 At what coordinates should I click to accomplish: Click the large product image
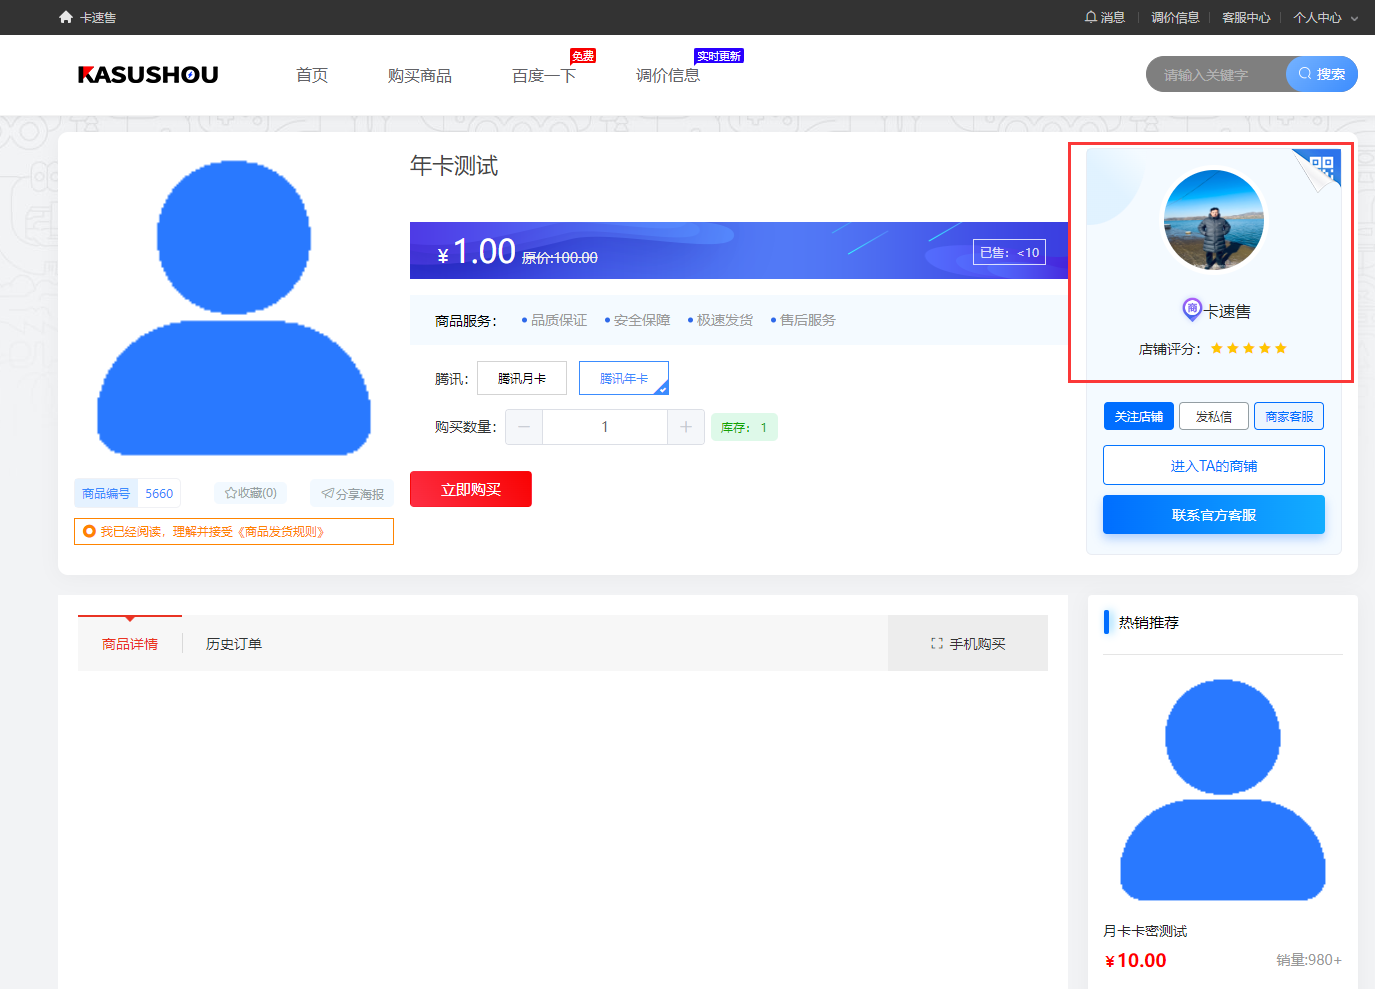click(234, 308)
